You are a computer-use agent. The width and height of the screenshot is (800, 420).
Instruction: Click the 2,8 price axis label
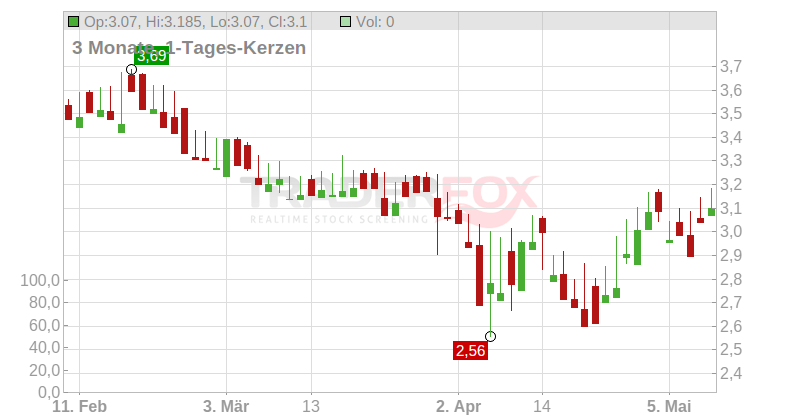[x=731, y=279]
